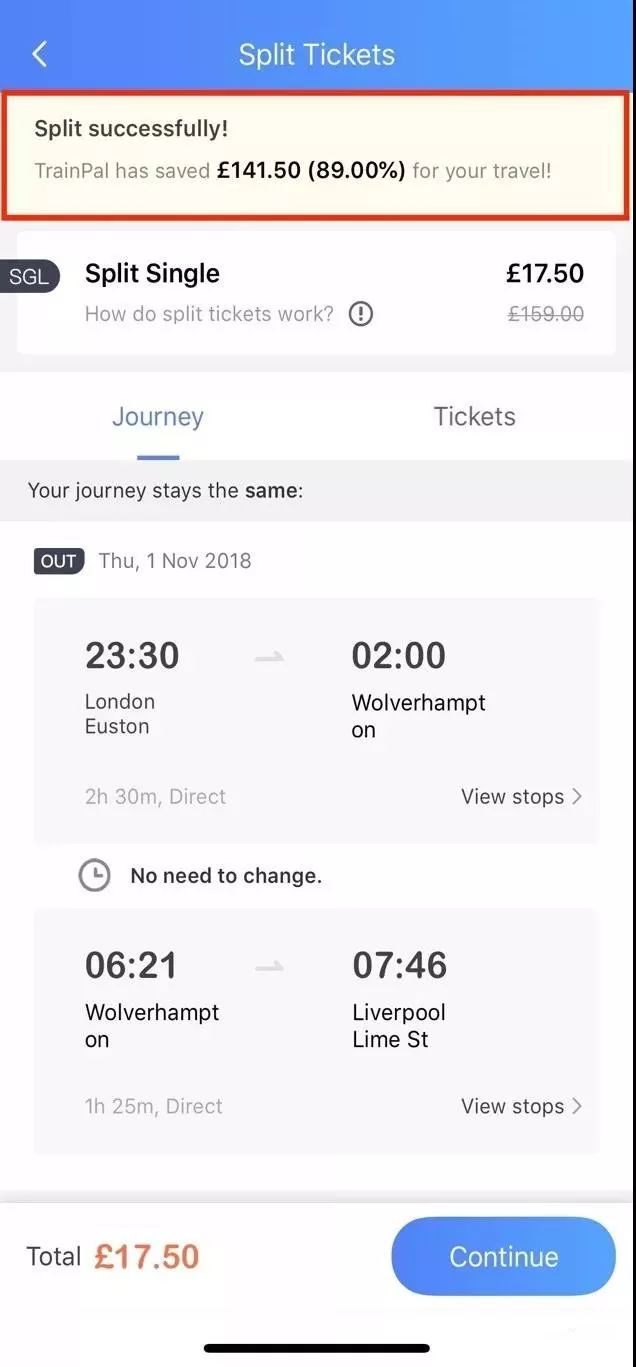
Task: Tap the info icon beside split tickets question
Action: (x=361, y=314)
